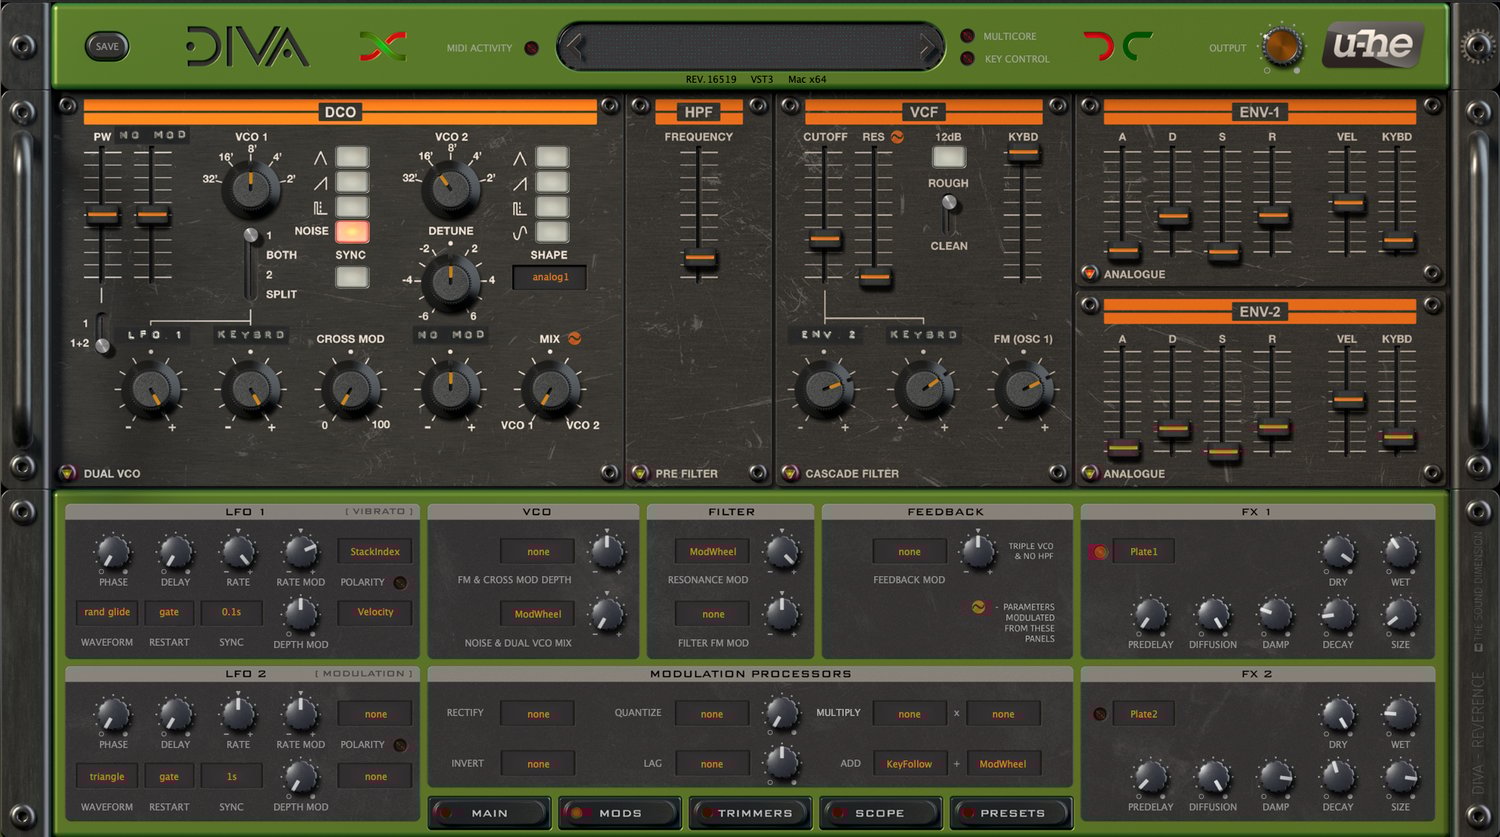Select VCO 1 sawtooth waveform button

click(352, 182)
